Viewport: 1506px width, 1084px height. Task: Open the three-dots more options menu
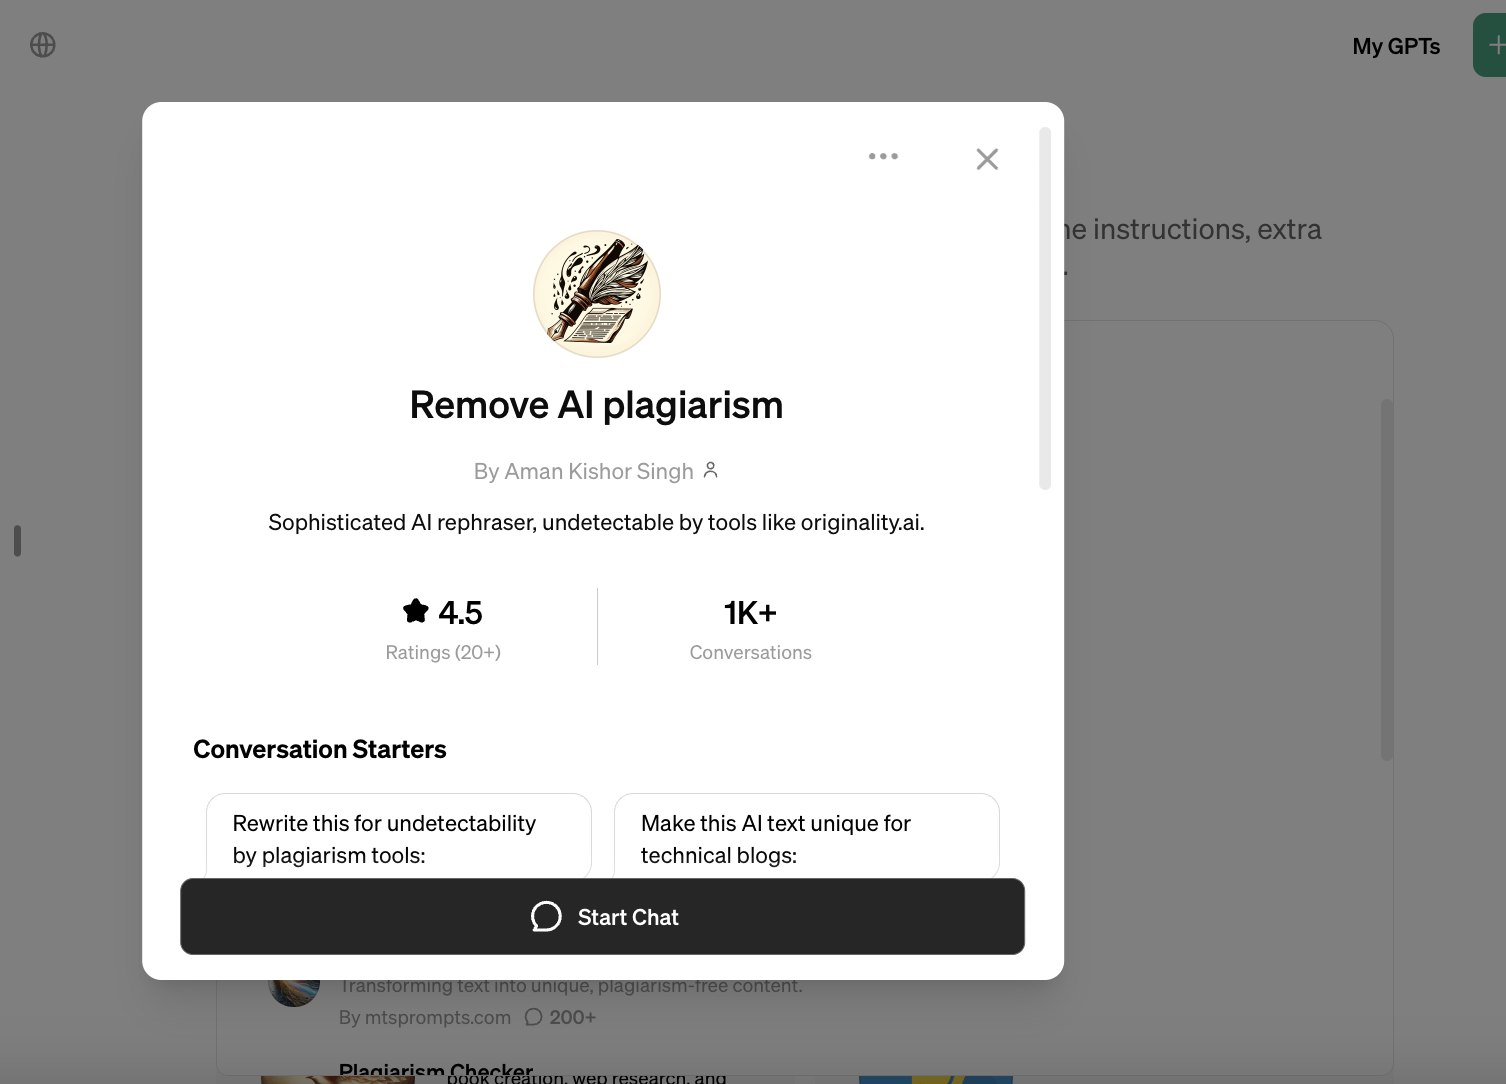[883, 156]
